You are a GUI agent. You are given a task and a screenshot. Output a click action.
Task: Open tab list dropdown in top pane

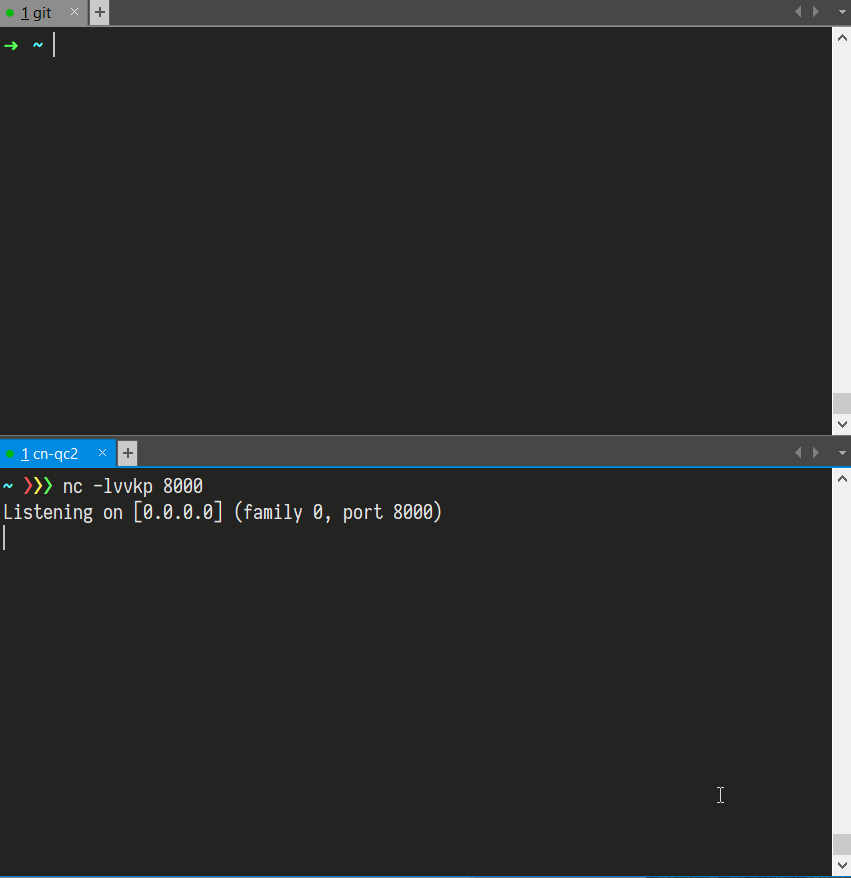[842, 12]
